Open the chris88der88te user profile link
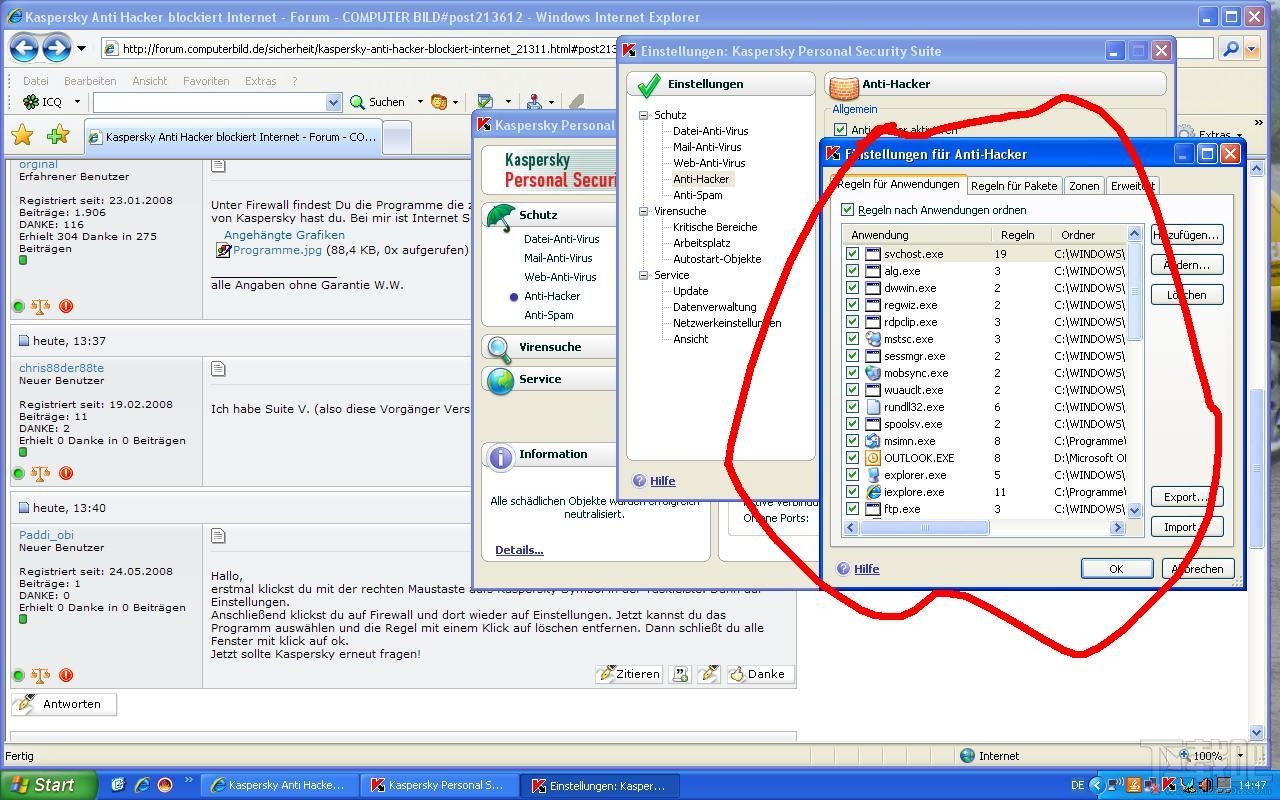The image size is (1280, 800). pos(61,368)
